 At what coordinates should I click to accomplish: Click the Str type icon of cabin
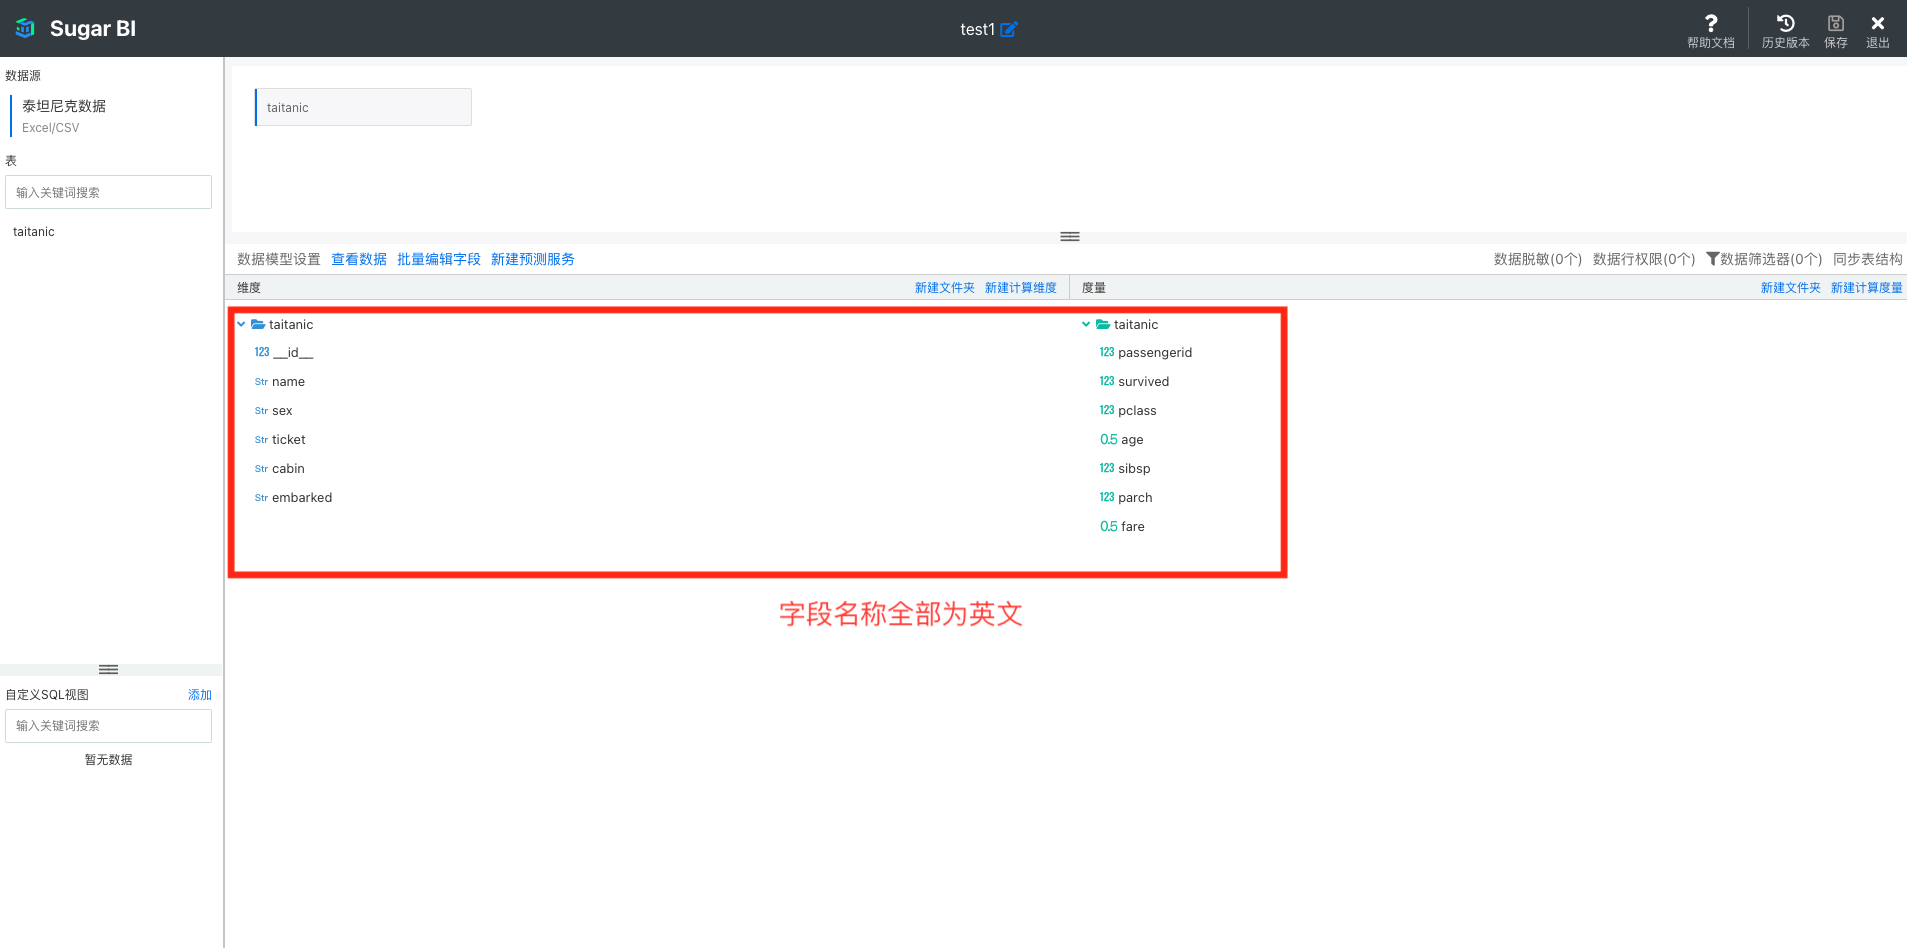tap(261, 469)
